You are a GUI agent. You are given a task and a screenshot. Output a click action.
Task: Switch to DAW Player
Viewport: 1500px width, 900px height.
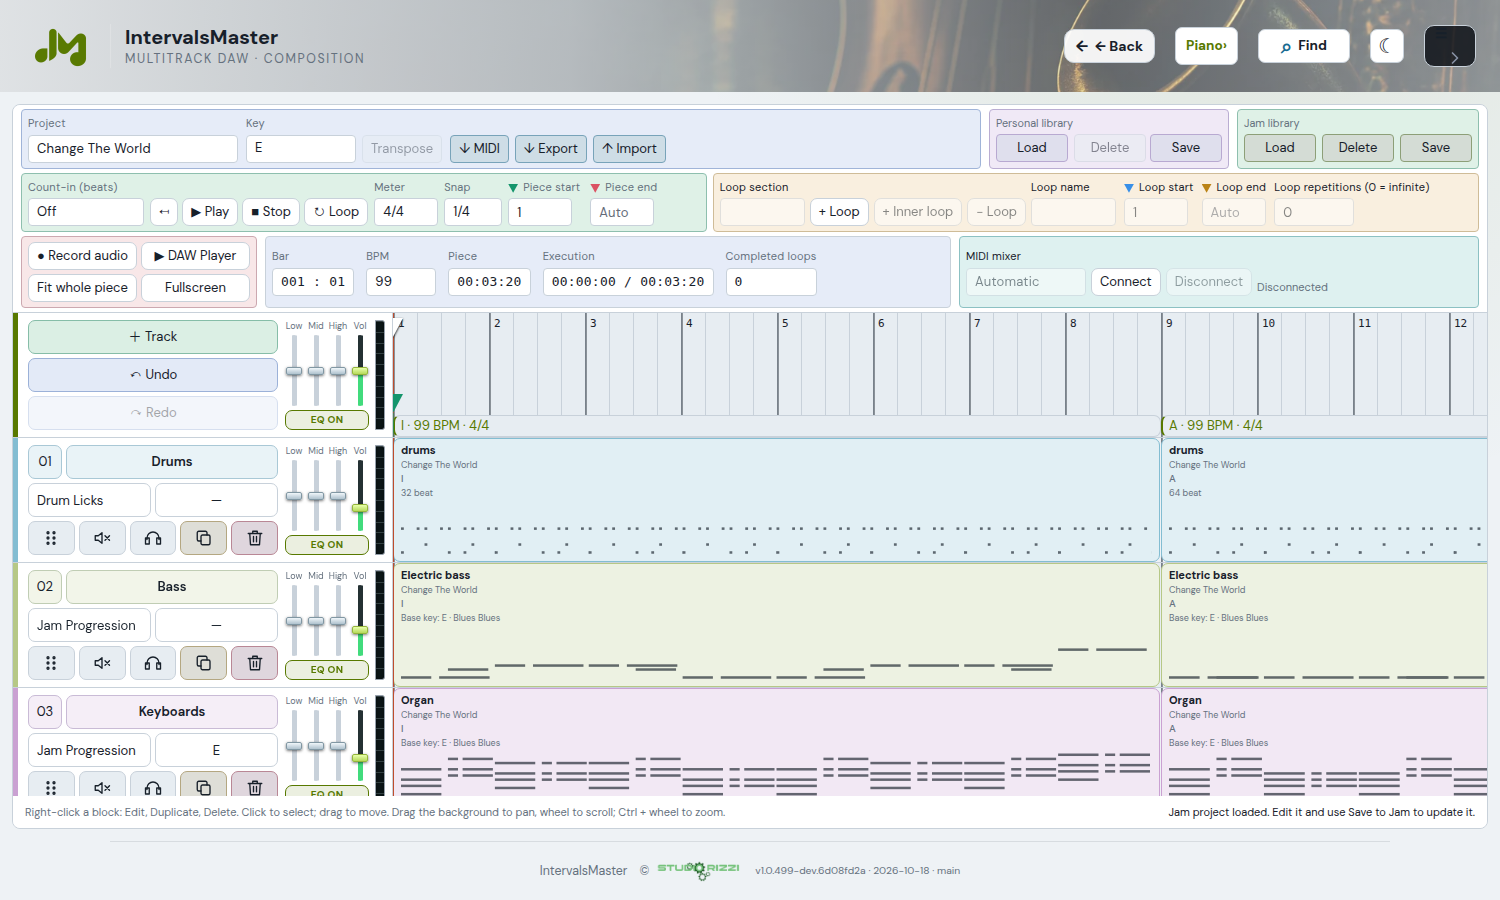click(195, 256)
